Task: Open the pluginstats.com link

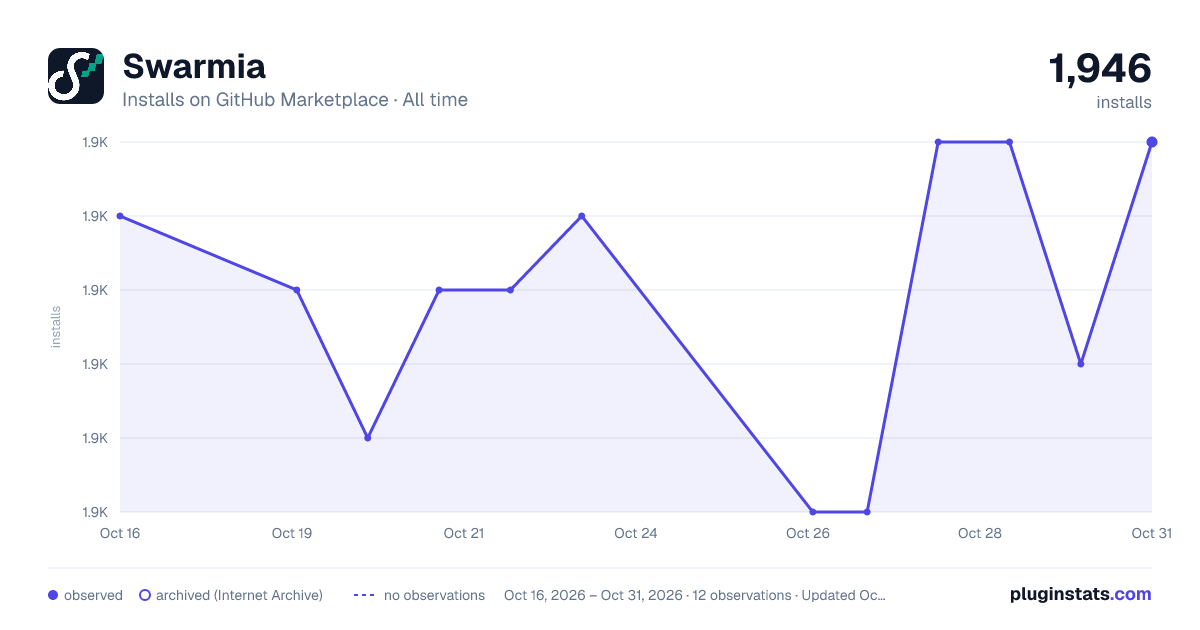Action: tap(1081, 594)
